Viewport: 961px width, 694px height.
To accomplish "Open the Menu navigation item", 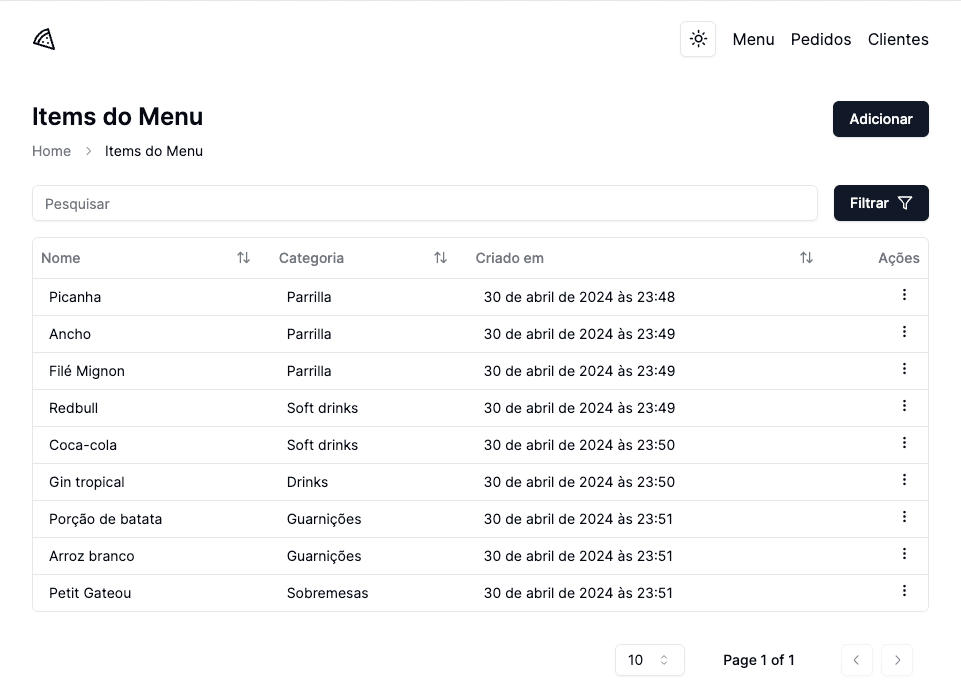I will (753, 39).
